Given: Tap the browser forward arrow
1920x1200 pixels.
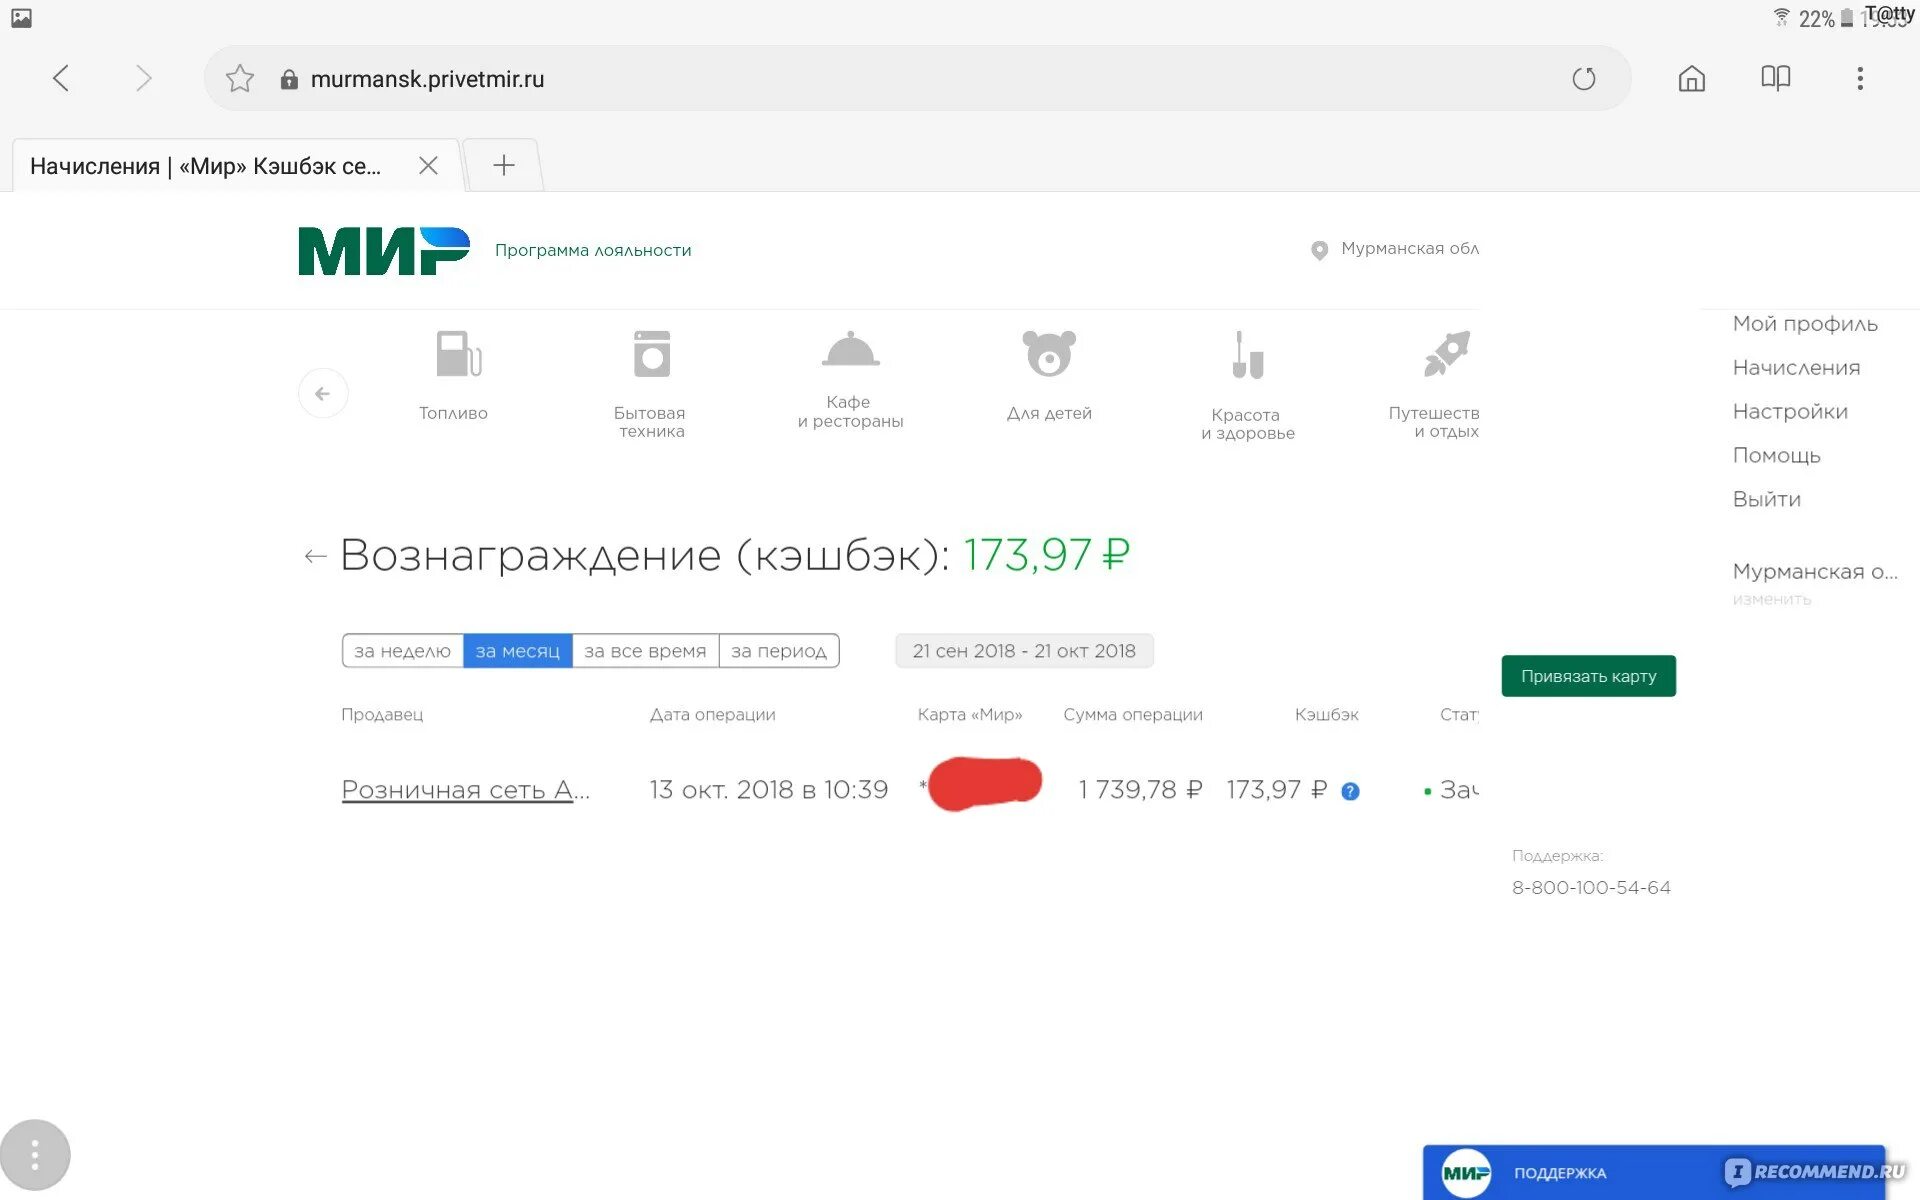Looking at the screenshot, I should [x=143, y=78].
